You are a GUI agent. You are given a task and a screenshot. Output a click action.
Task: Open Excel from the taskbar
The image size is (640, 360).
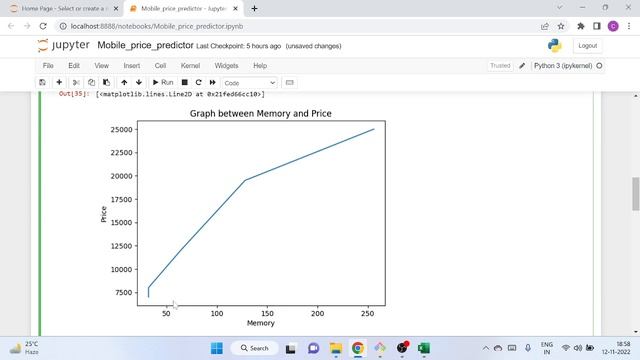(424, 348)
